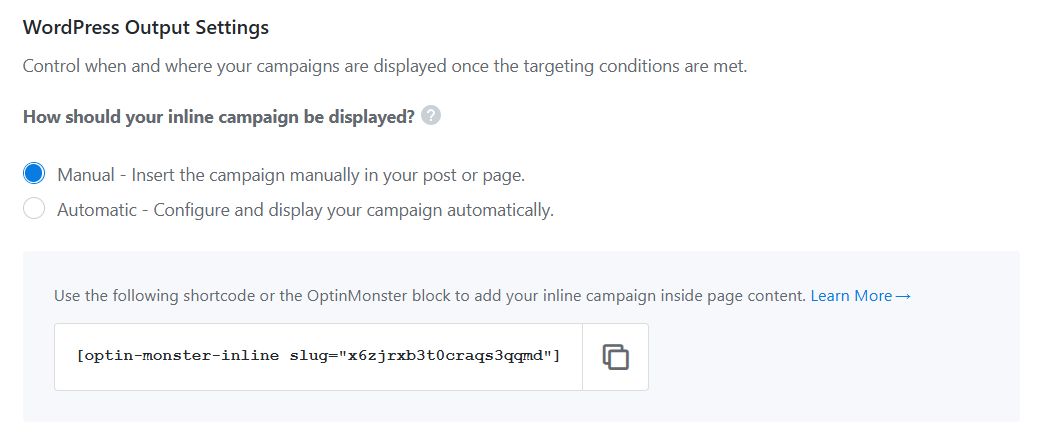Copy the shortcode with the copy icon
The image size is (1043, 443).
pos(615,356)
